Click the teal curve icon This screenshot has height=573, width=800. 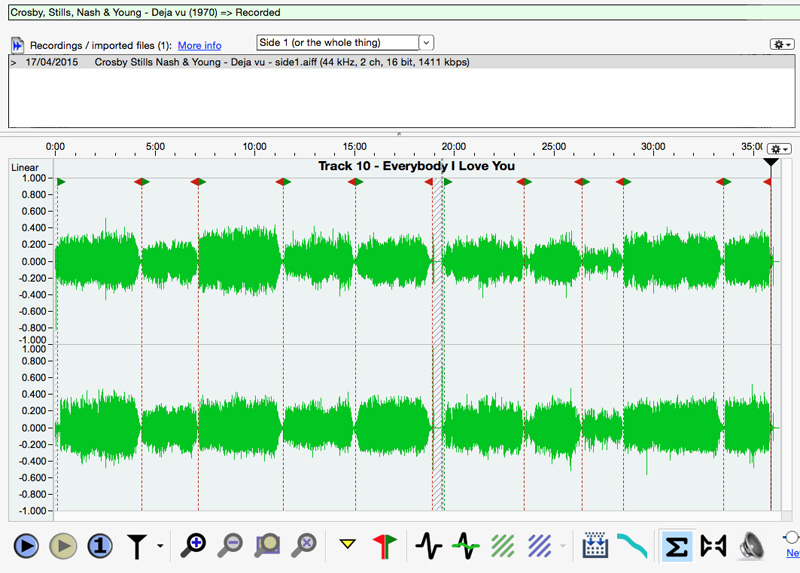coord(632,546)
